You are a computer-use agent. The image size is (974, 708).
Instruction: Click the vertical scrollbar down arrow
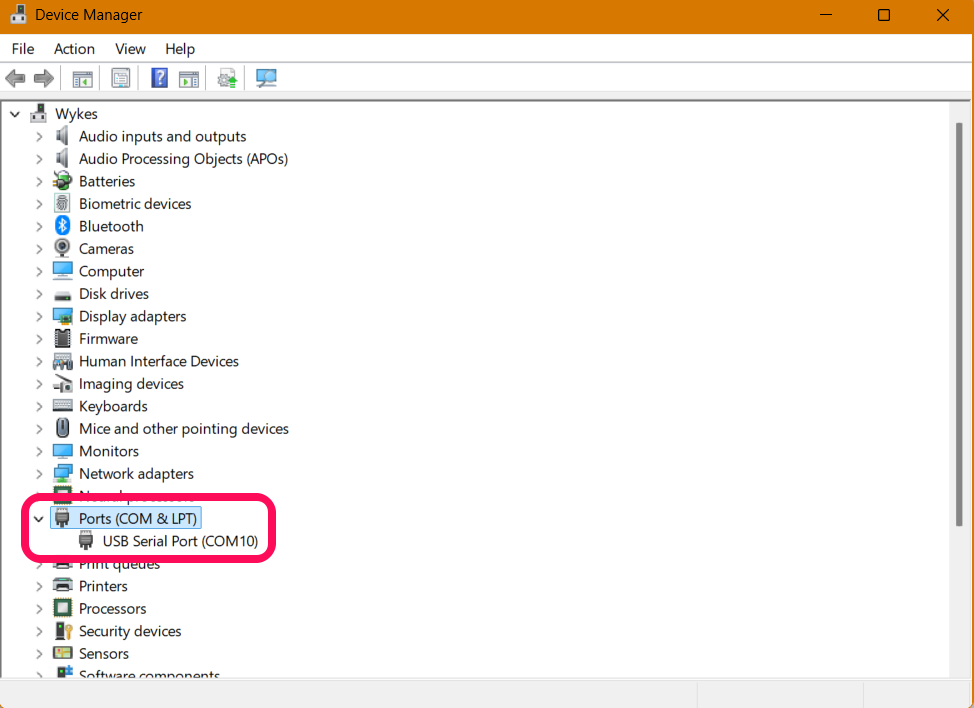coord(960,668)
